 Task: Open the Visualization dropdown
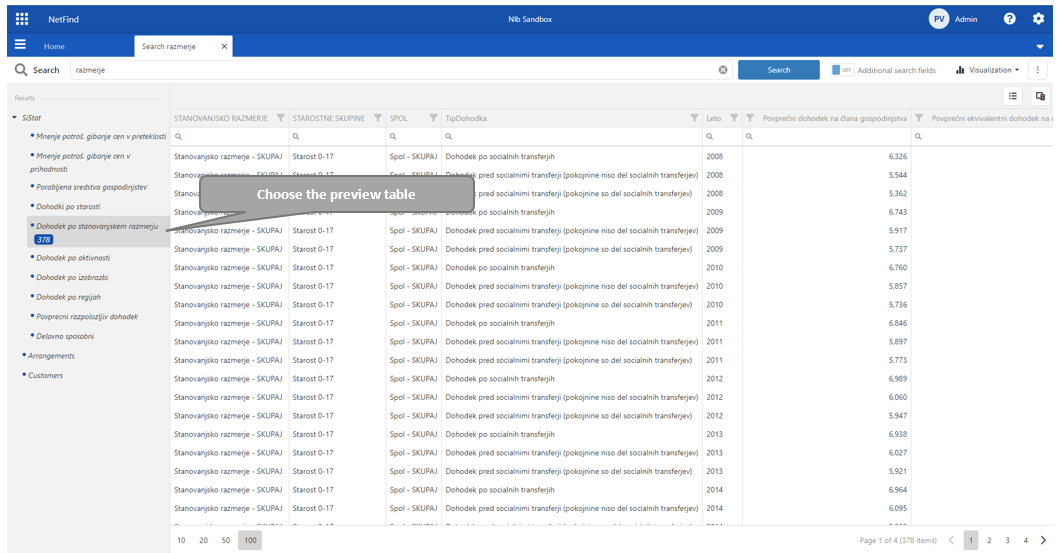tap(988, 70)
